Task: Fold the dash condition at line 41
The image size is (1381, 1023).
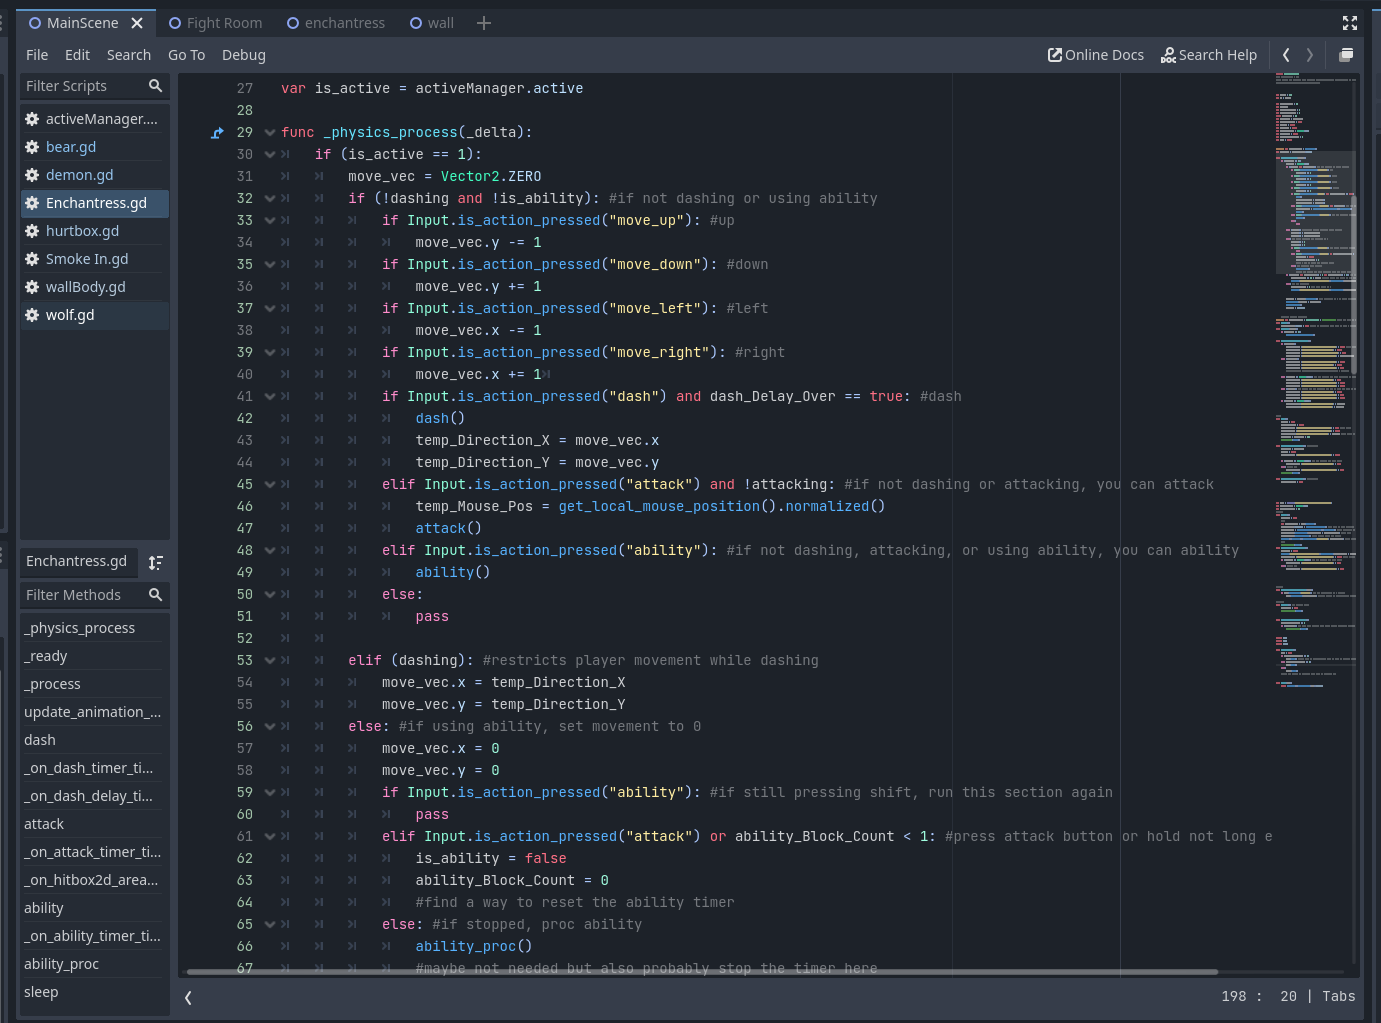Action: coord(270,396)
